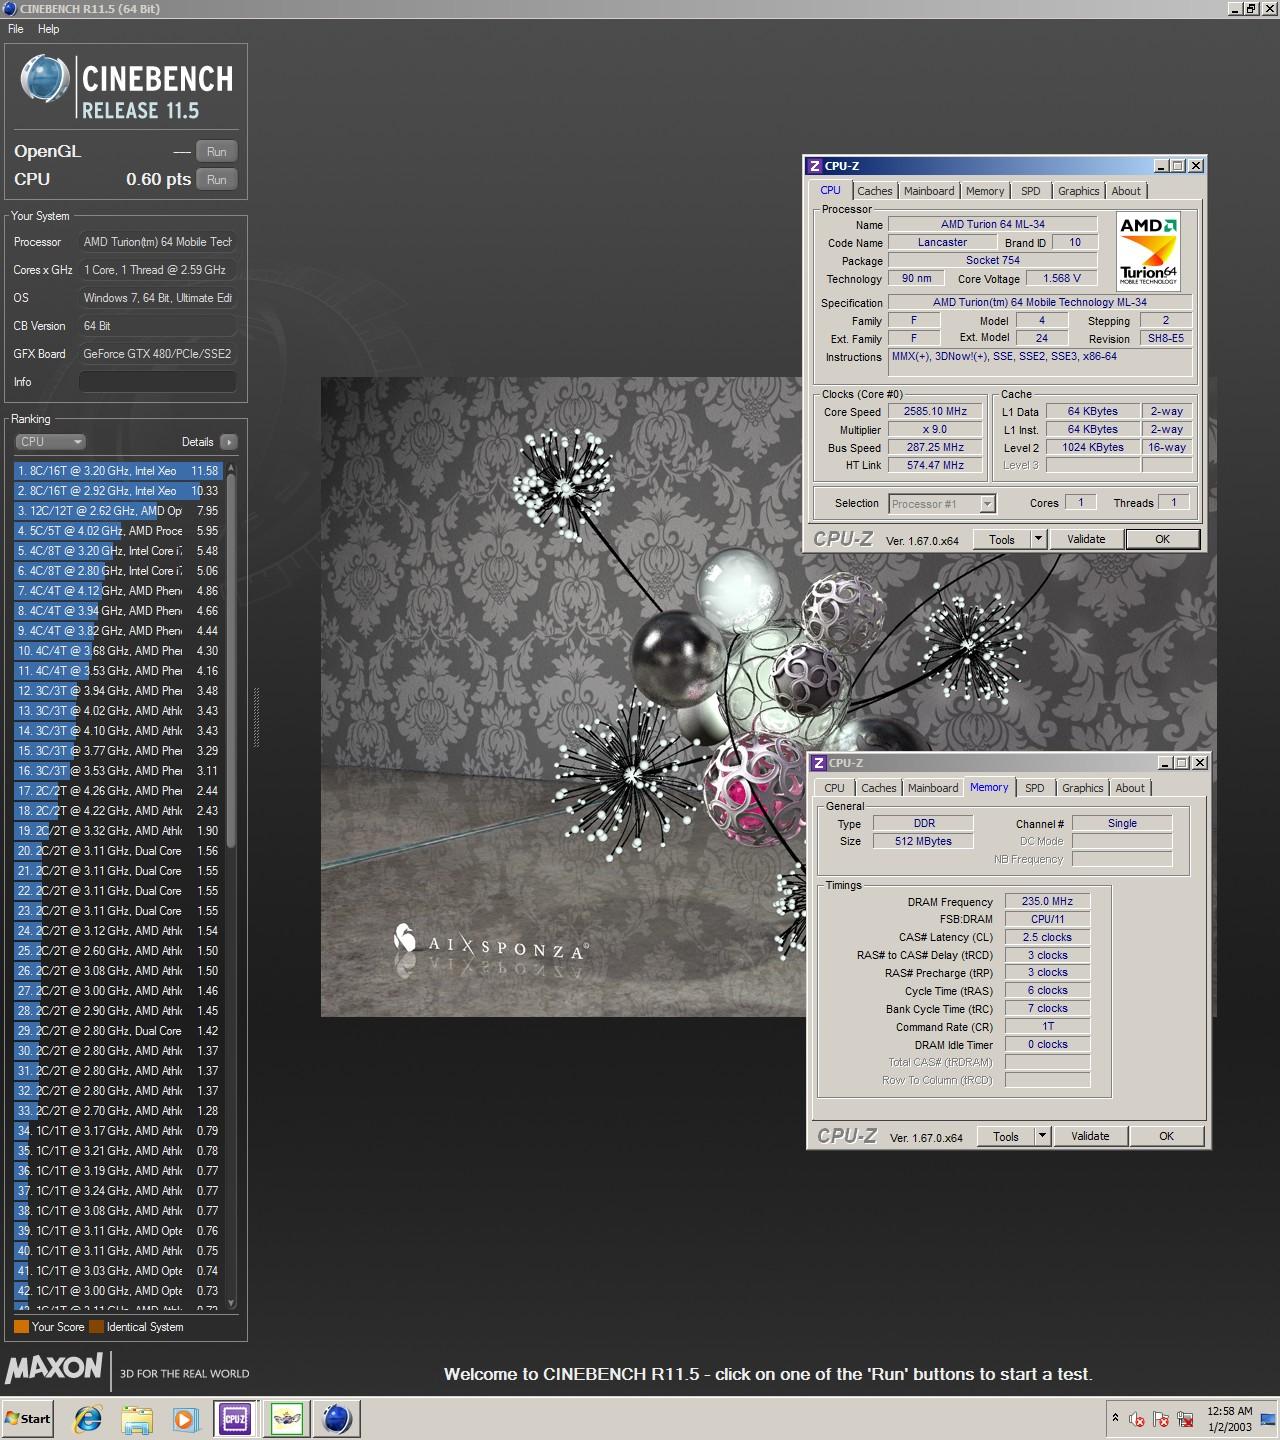Image resolution: width=1280 pixels, height=1440 pixels.
Task: Click the network tray icon with red X
Action: coord(1185,1419)
